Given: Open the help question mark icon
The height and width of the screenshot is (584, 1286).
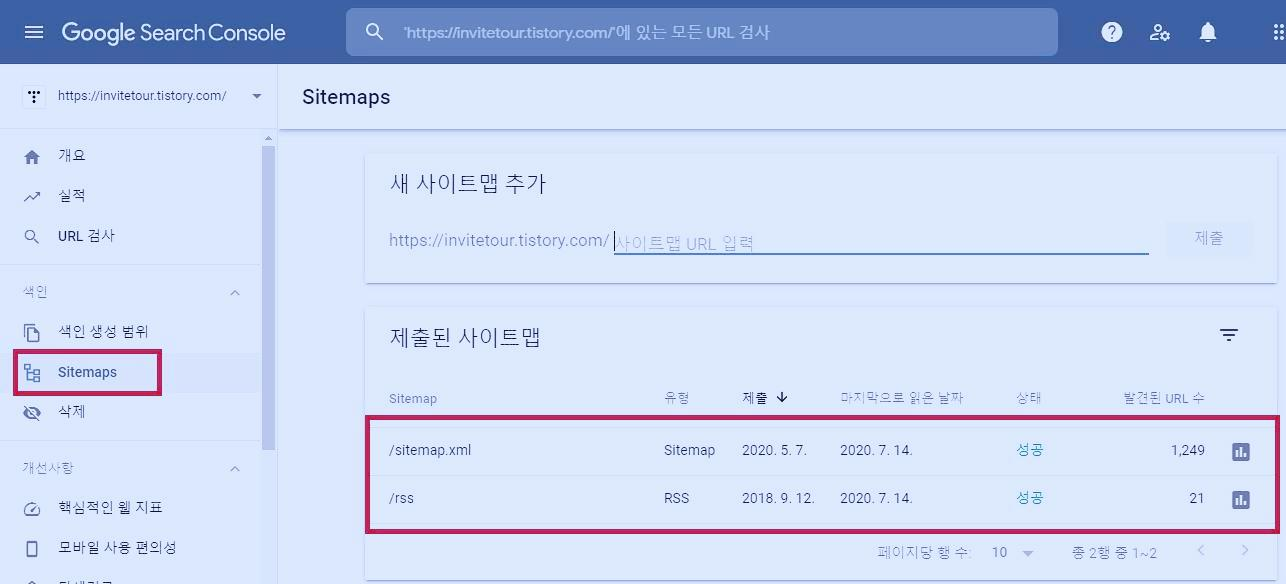Looking at the screenshot, I should coord(1111,32).
